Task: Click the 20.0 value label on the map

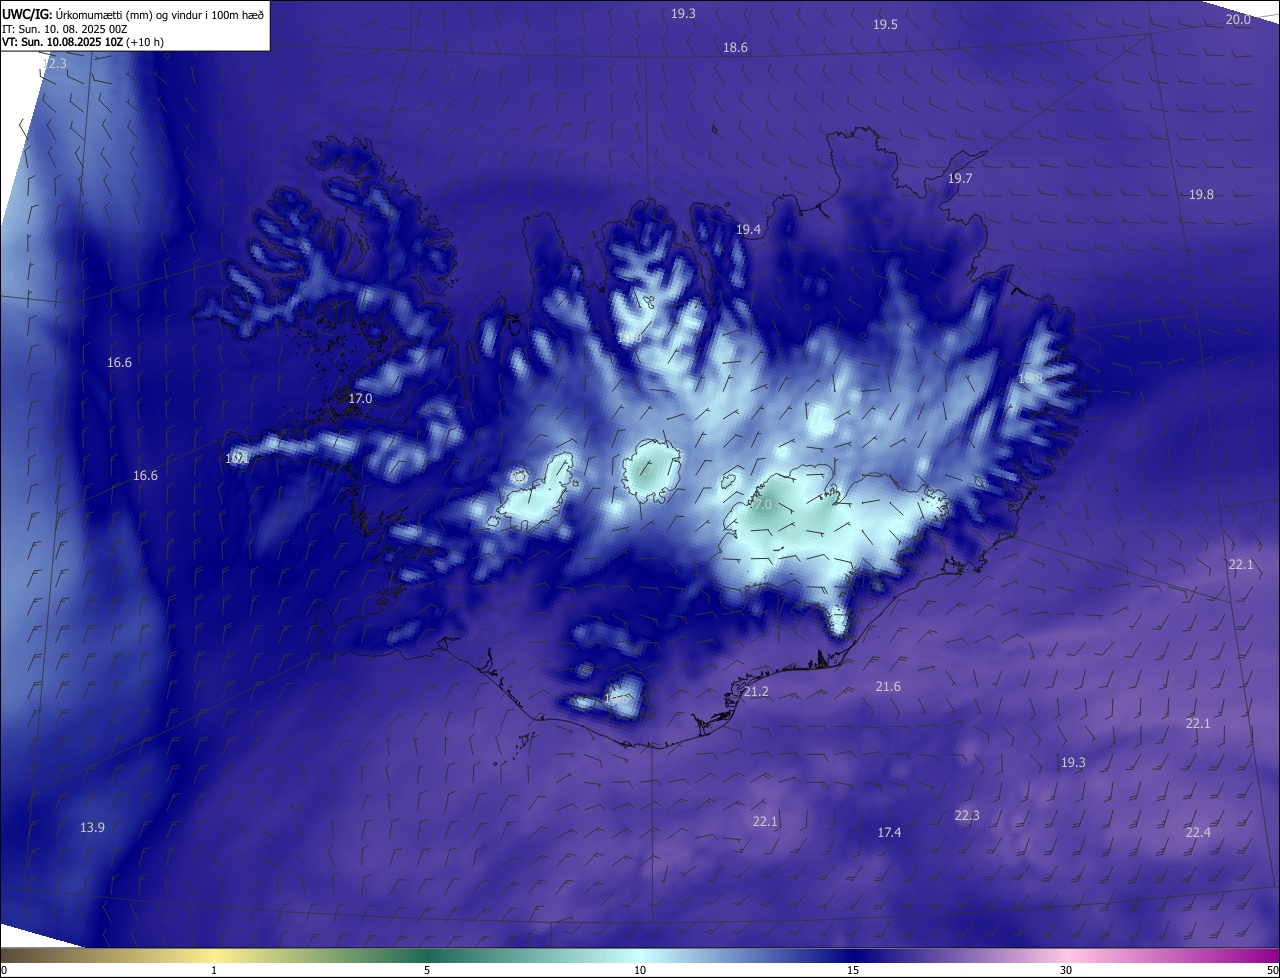Action: pyautogui.click(x=1238, y=20)
